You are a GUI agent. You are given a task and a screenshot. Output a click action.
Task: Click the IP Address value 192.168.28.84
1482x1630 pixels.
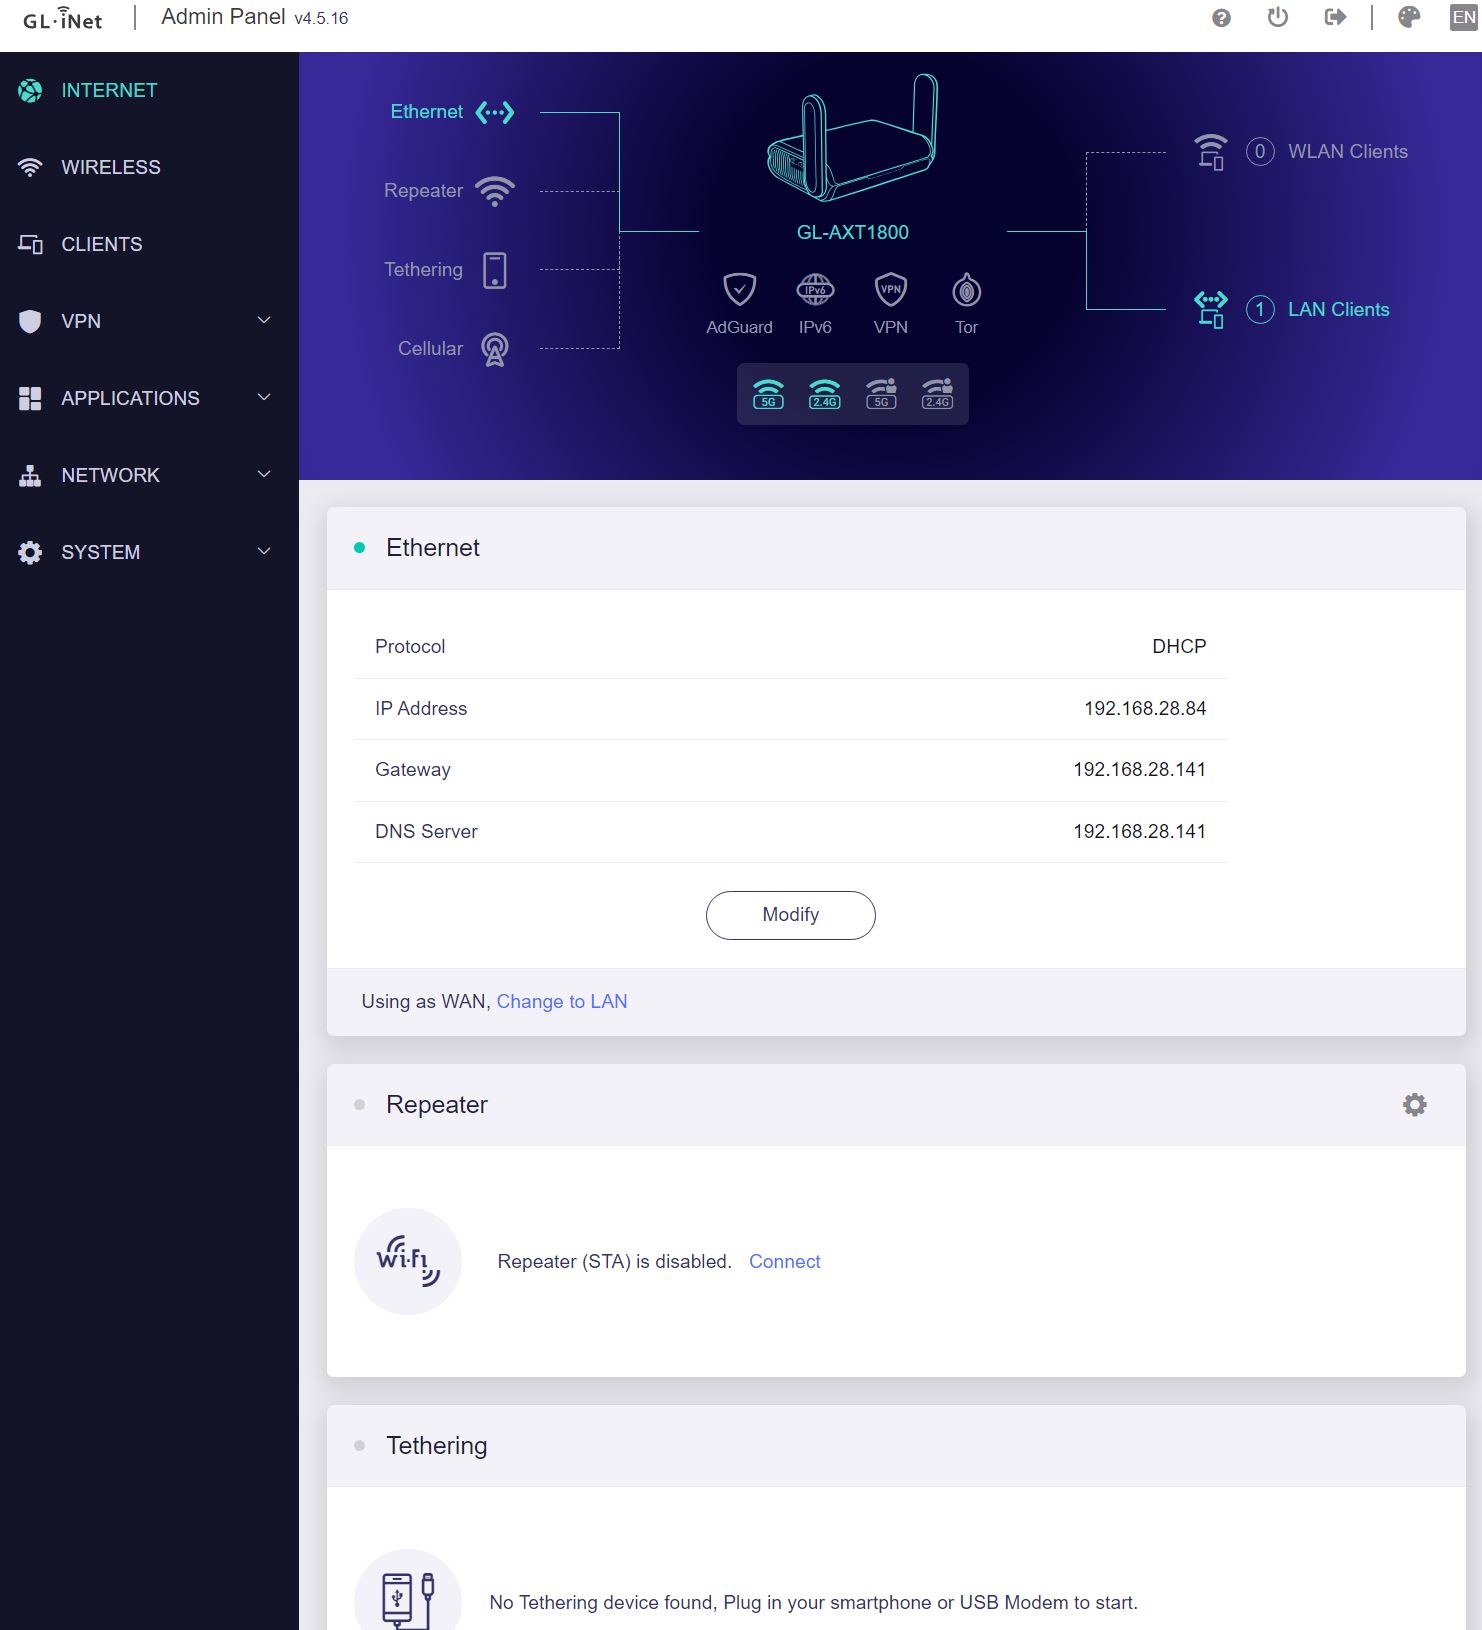(1145, 709)
